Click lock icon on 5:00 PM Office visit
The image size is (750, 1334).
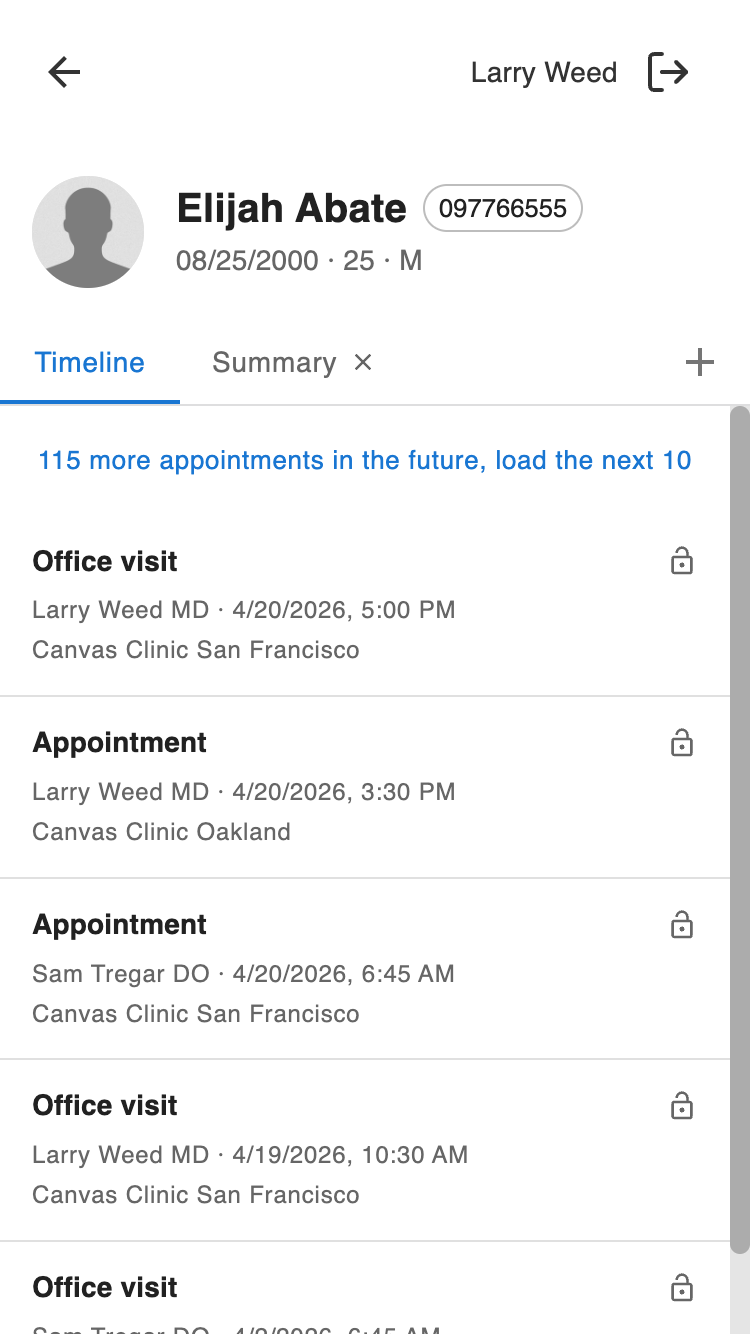click(x=681, y=561)
